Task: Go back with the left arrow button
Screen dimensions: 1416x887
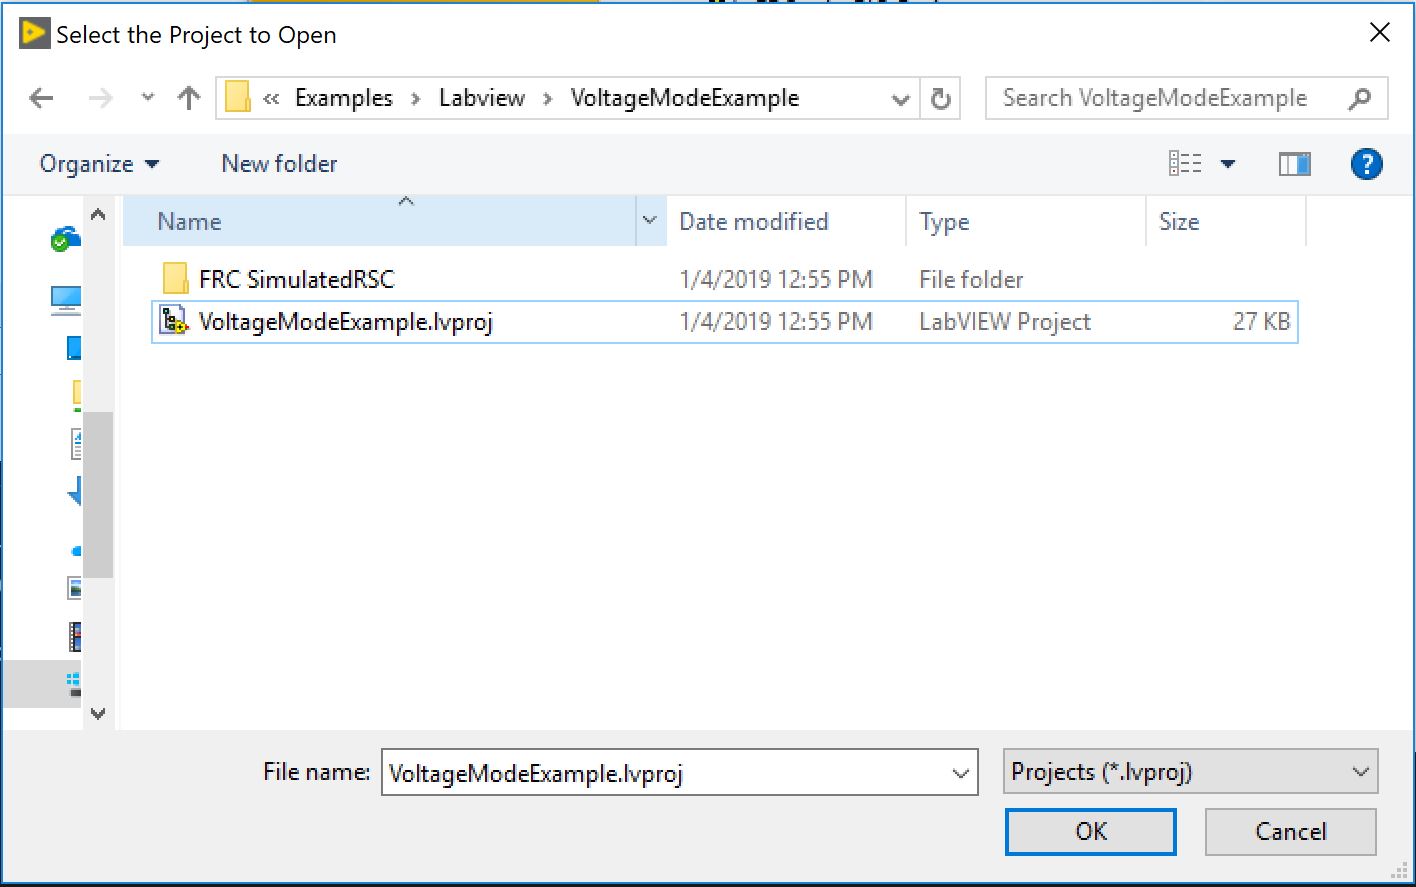Action: click(x=41, y=98)
